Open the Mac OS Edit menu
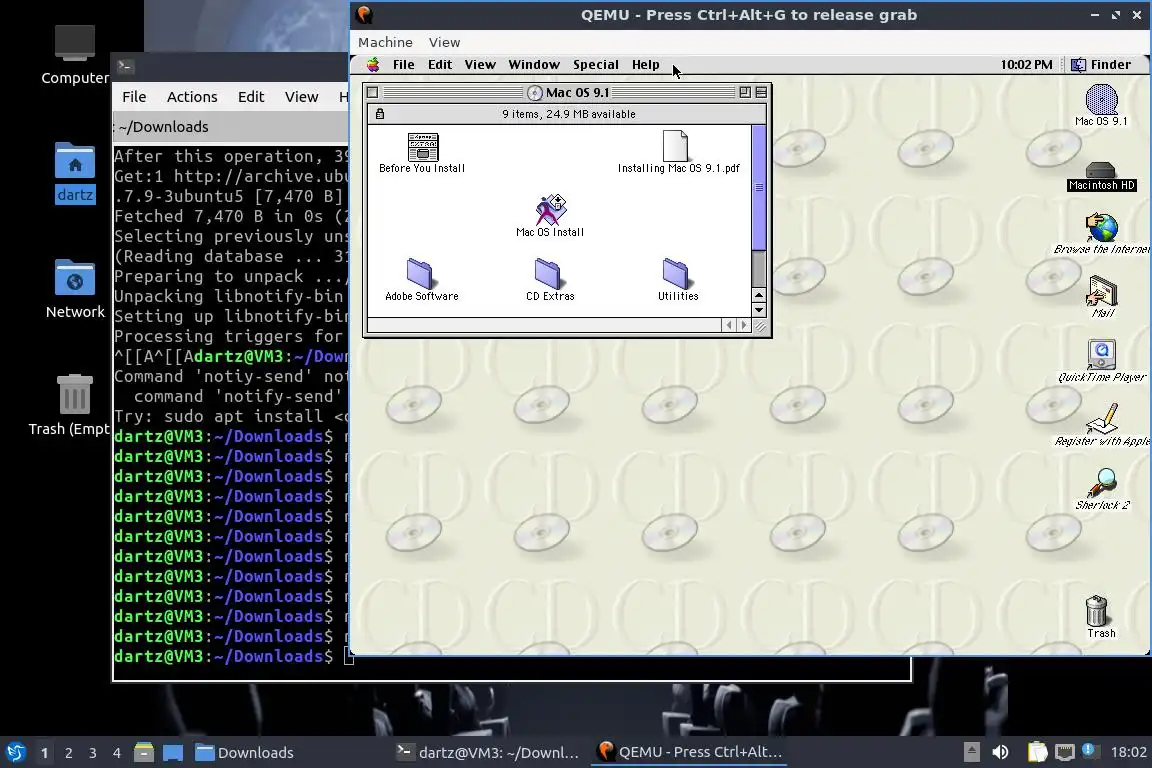Viewport: 1152px width, 768px height. coord(440,65)
